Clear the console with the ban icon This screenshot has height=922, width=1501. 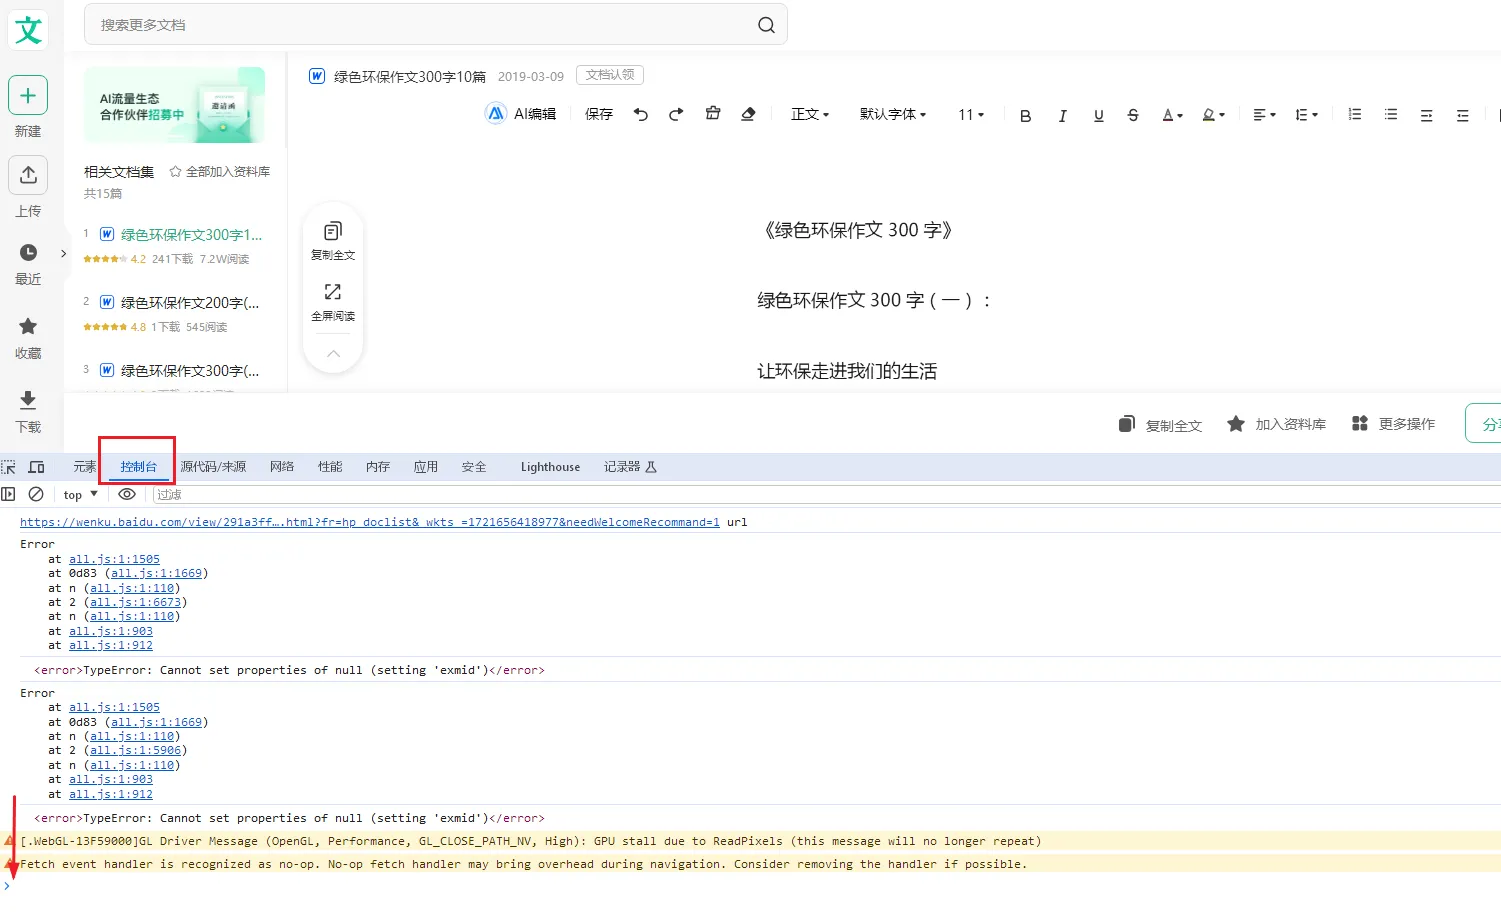click(x=36, y=494)
